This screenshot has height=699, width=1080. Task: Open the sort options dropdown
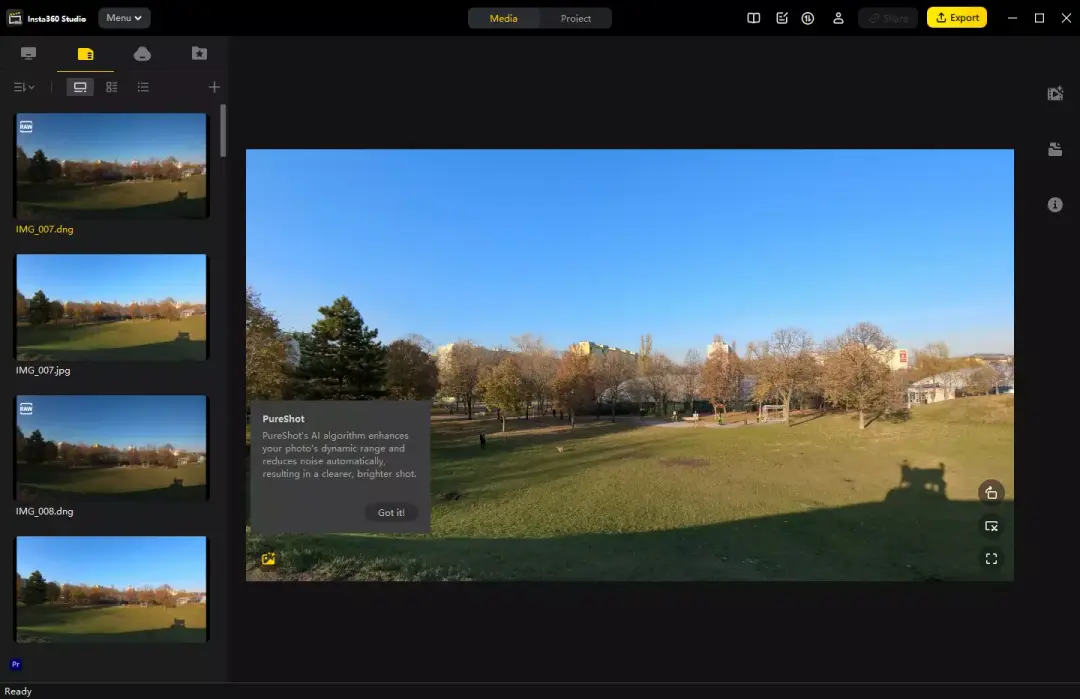click(24, 87)
